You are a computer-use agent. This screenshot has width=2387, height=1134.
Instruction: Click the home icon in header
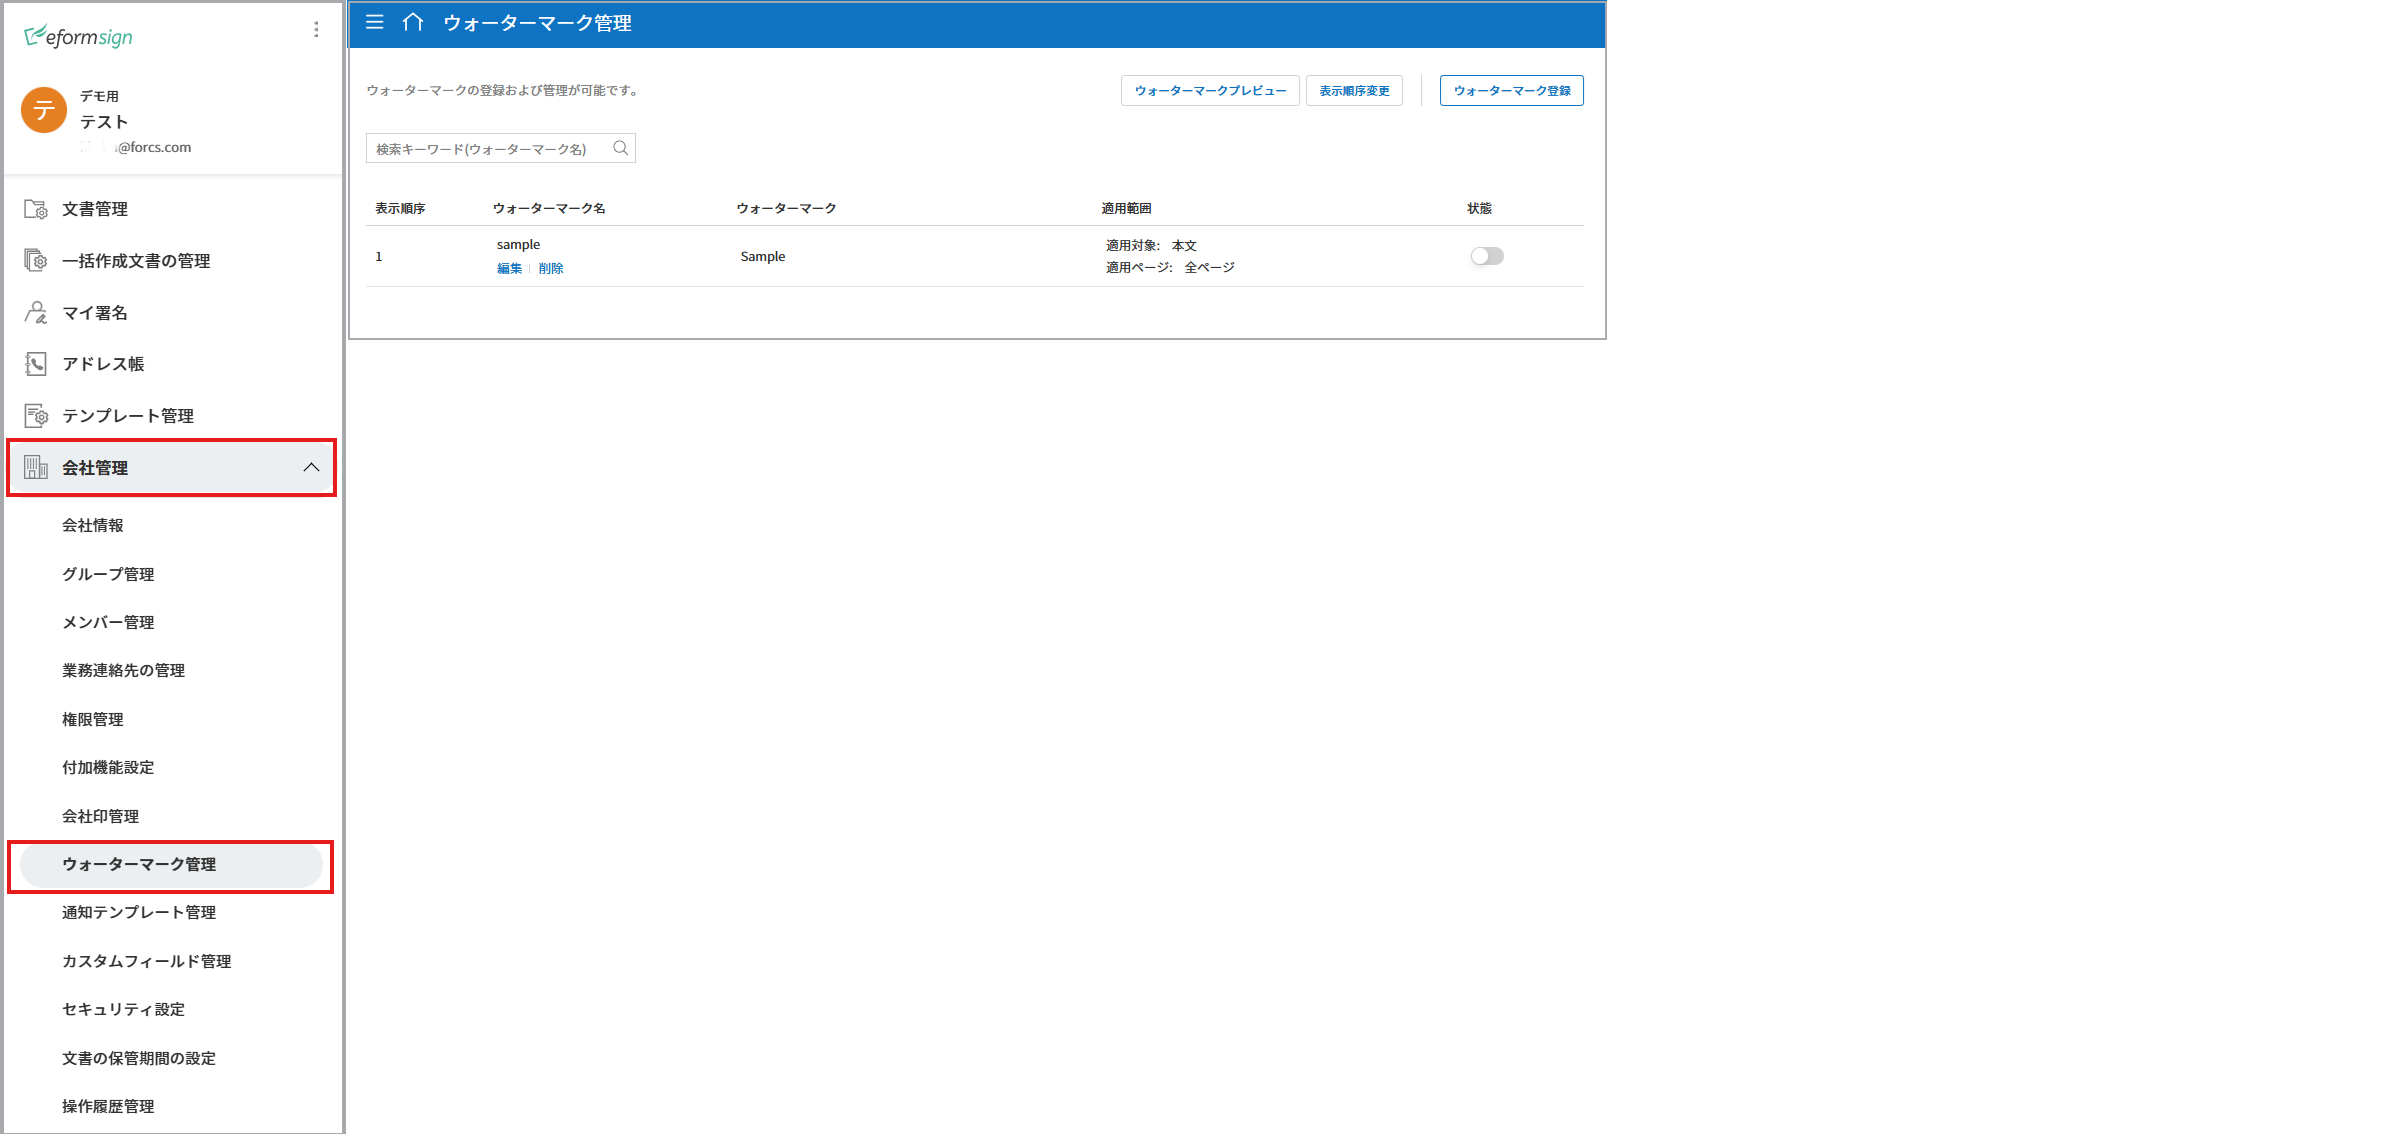[413, 22]
